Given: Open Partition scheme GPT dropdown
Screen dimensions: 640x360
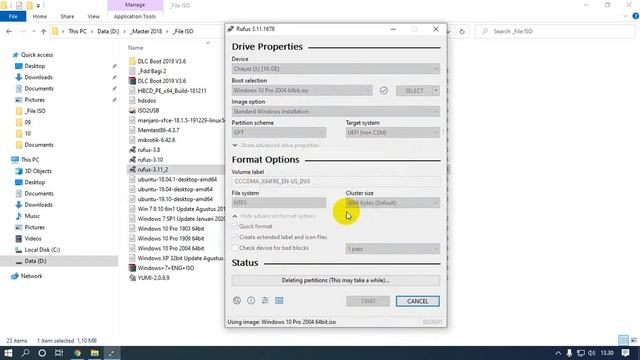Looking at the screenshot, I should 279,133.
